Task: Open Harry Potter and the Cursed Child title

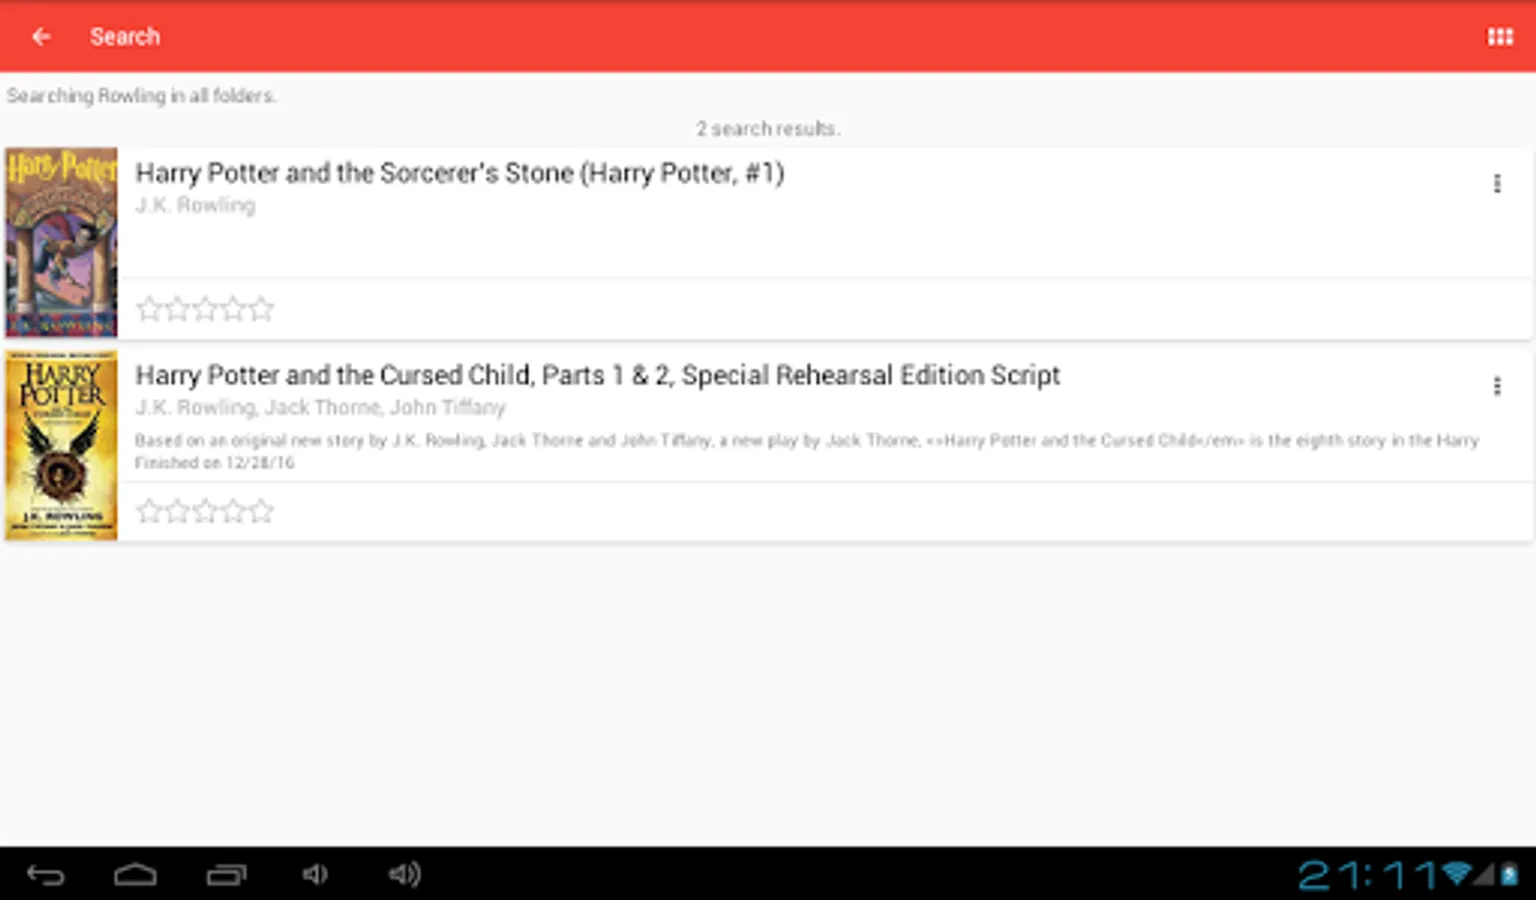Action: (597, 375)
